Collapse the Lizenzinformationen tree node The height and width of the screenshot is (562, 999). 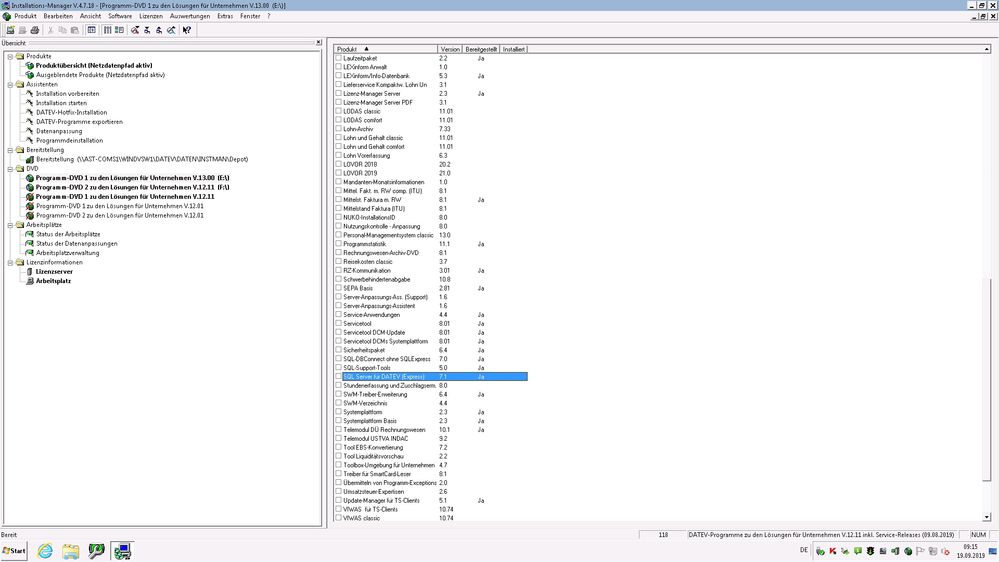pos(10,263)
